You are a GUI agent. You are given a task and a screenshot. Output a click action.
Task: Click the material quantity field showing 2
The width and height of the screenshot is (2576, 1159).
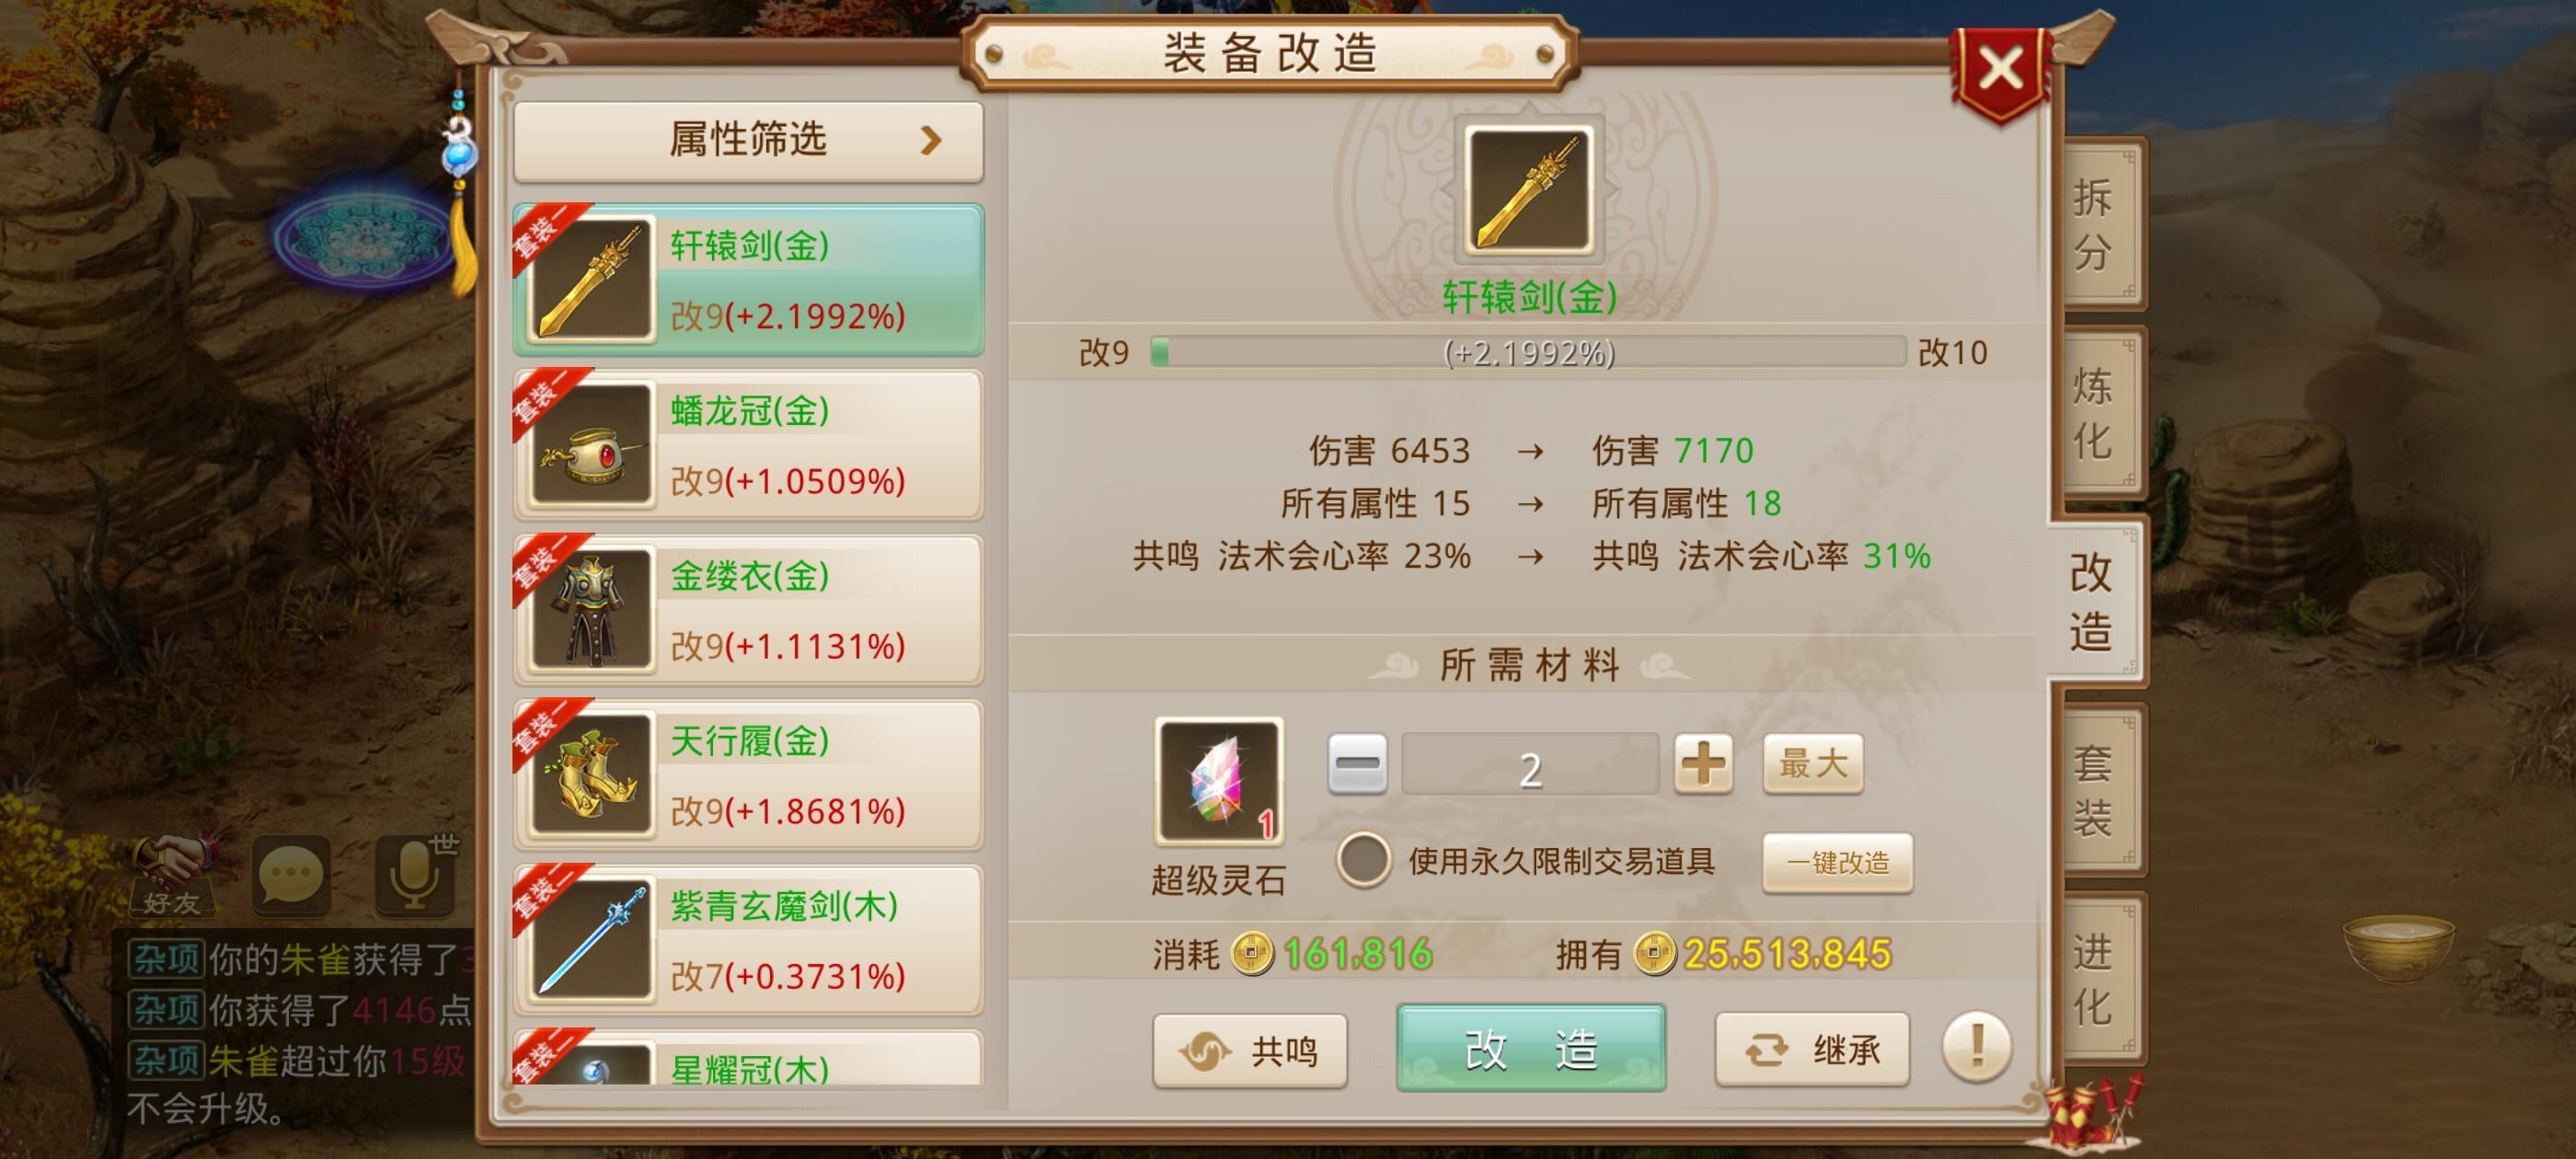click(1530, 765)
